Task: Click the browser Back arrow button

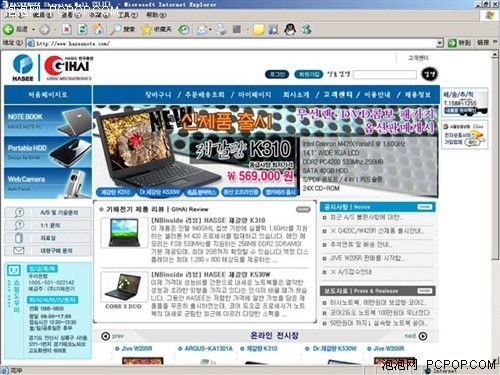Action: click(x=8, y=30)
